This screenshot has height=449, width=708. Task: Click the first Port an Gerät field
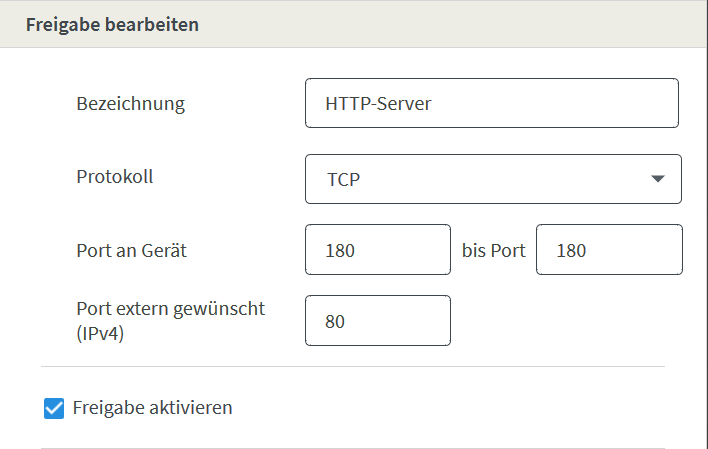click(377, 249)
